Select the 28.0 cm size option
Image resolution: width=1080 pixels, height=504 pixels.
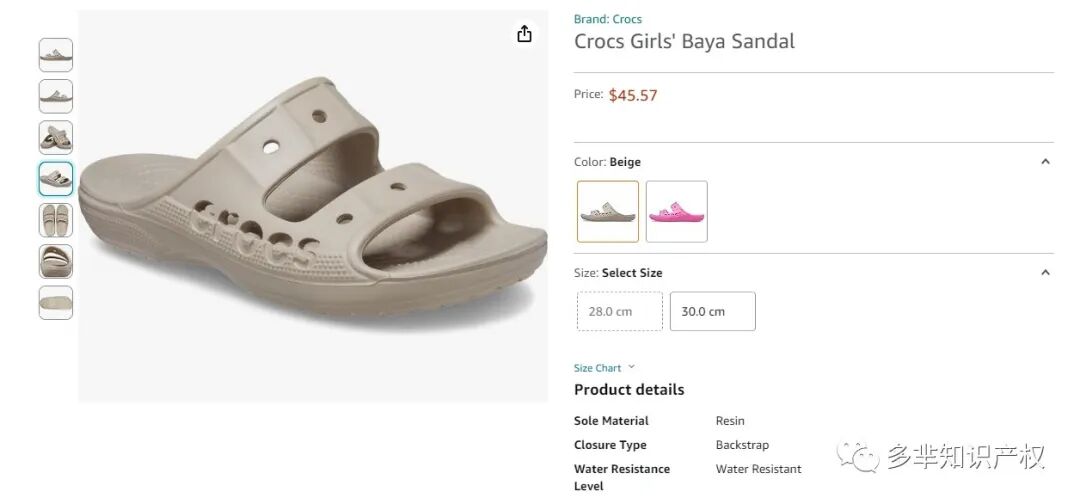(x=620, y=311)
